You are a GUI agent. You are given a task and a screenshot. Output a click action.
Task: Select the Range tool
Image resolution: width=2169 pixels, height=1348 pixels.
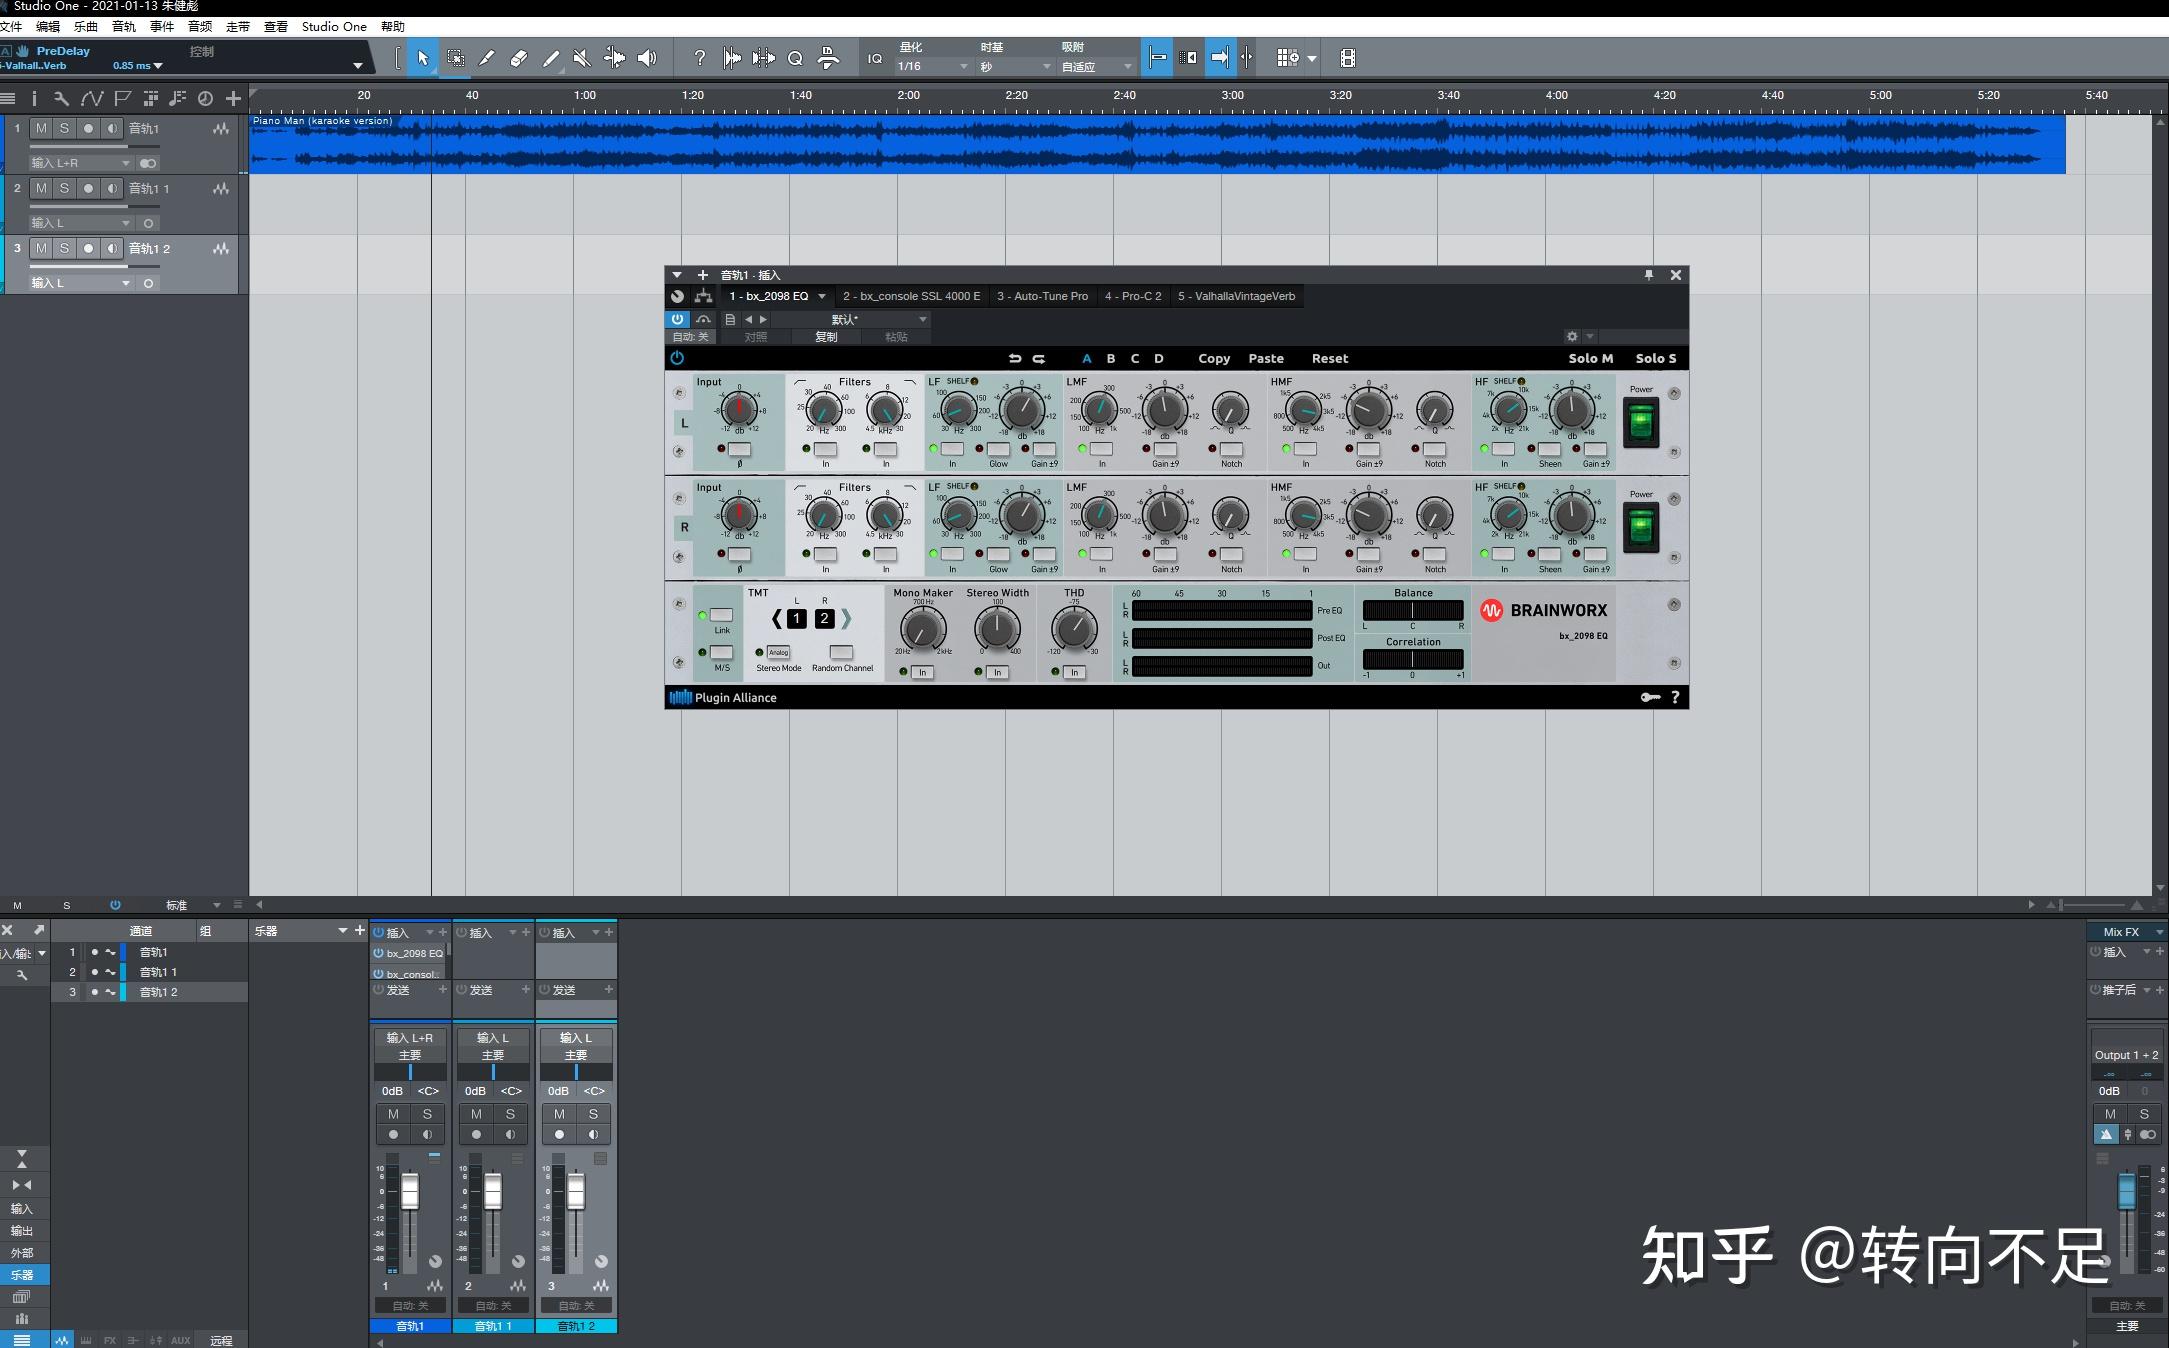point(455,58)
